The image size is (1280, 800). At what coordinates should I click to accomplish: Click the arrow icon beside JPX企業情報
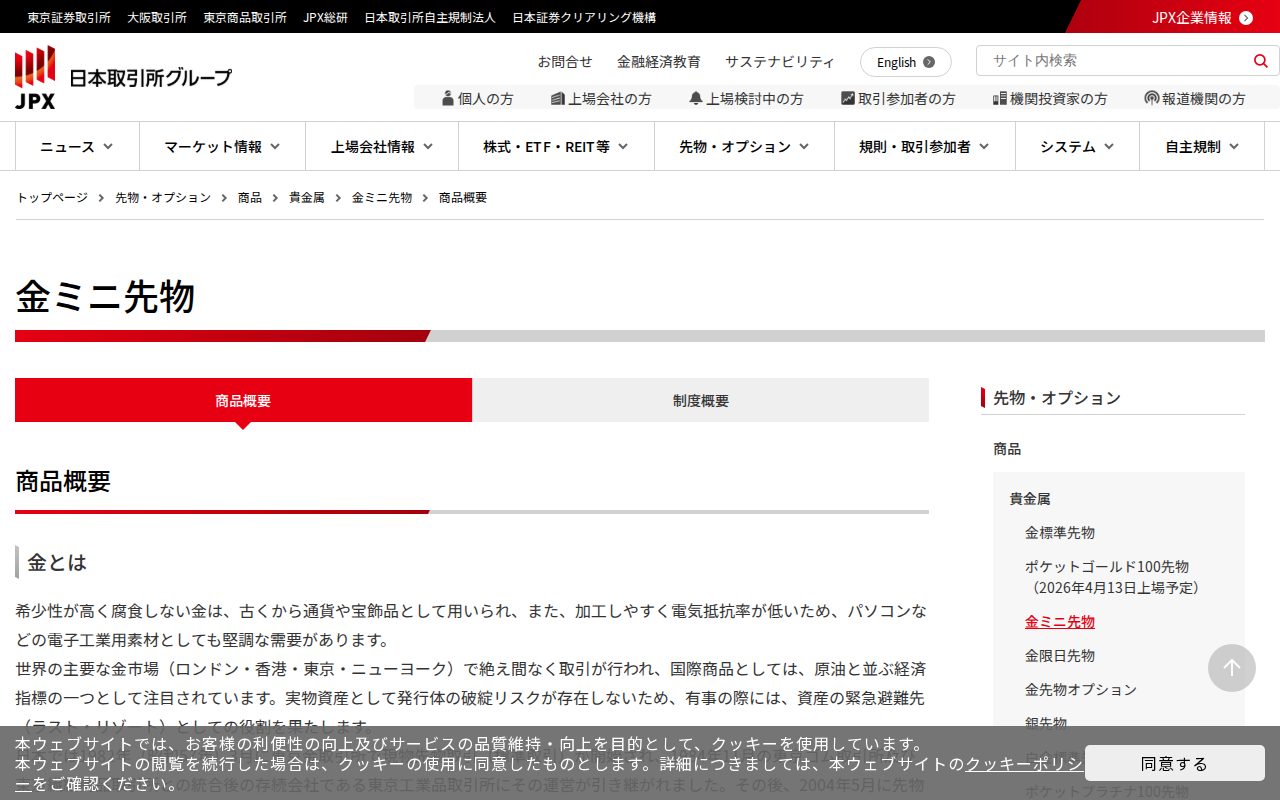click(1246, 17)
